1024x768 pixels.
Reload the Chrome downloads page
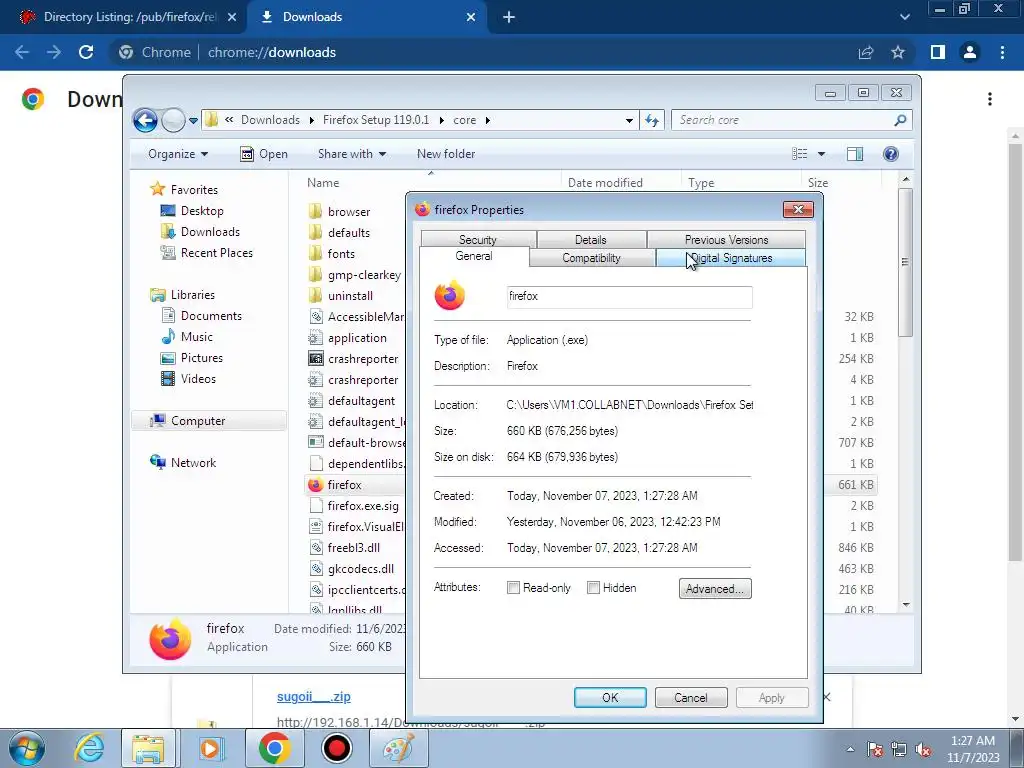(86, 52)
